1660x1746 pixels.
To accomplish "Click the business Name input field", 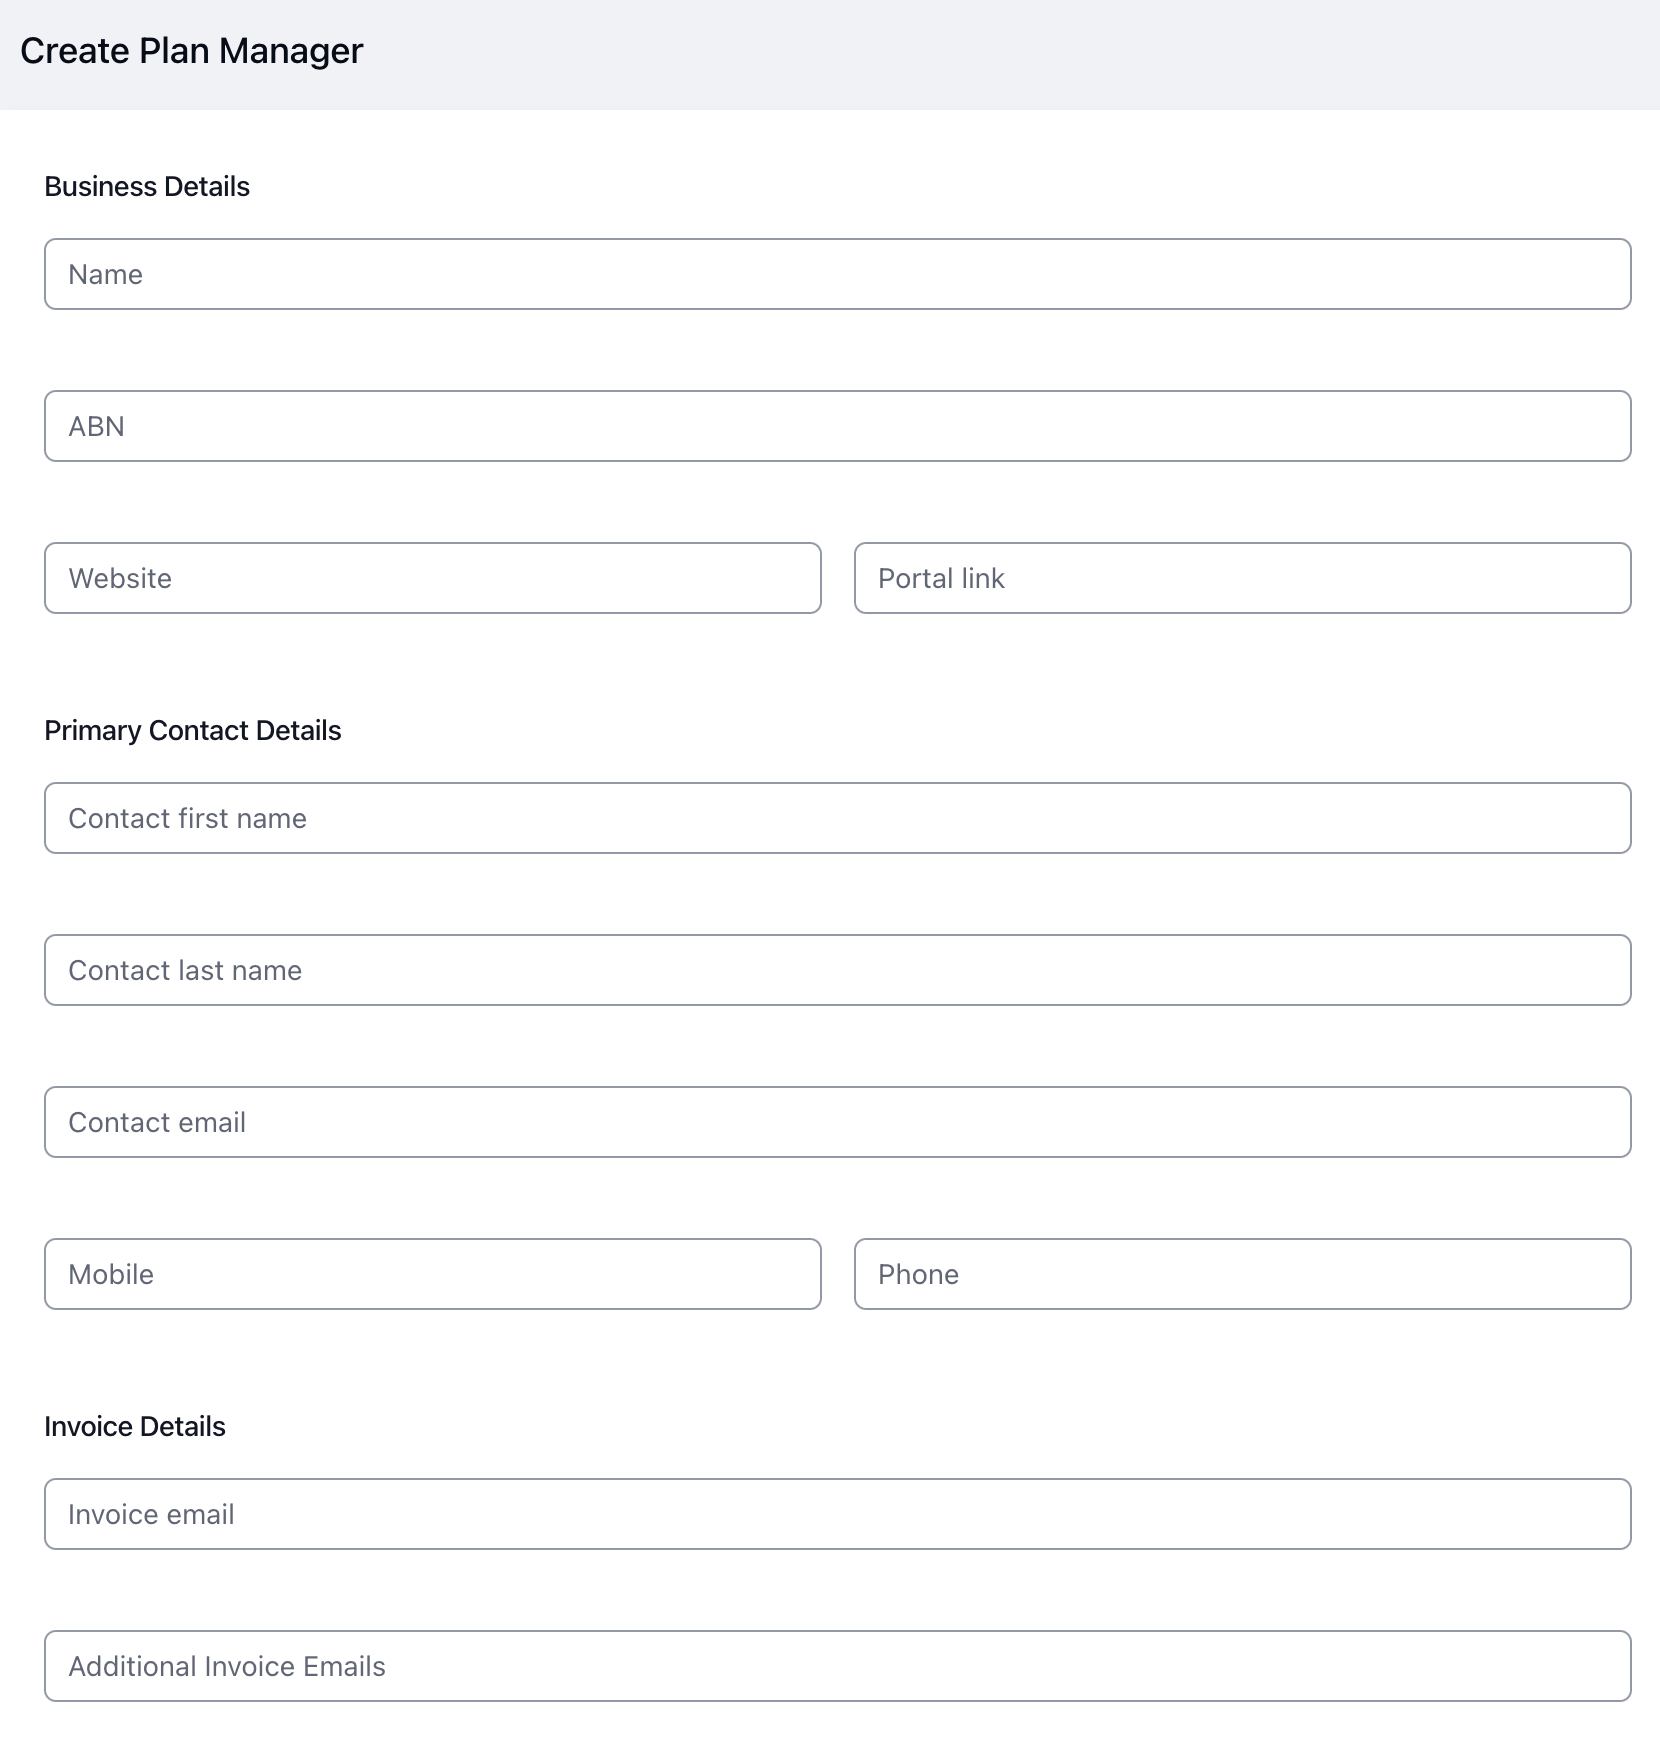I will 837,274.
